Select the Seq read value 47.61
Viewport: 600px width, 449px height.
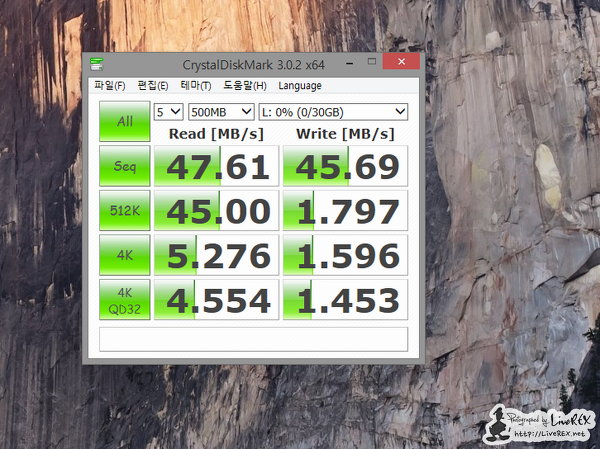pyautogui.click(x=216, y=166)
